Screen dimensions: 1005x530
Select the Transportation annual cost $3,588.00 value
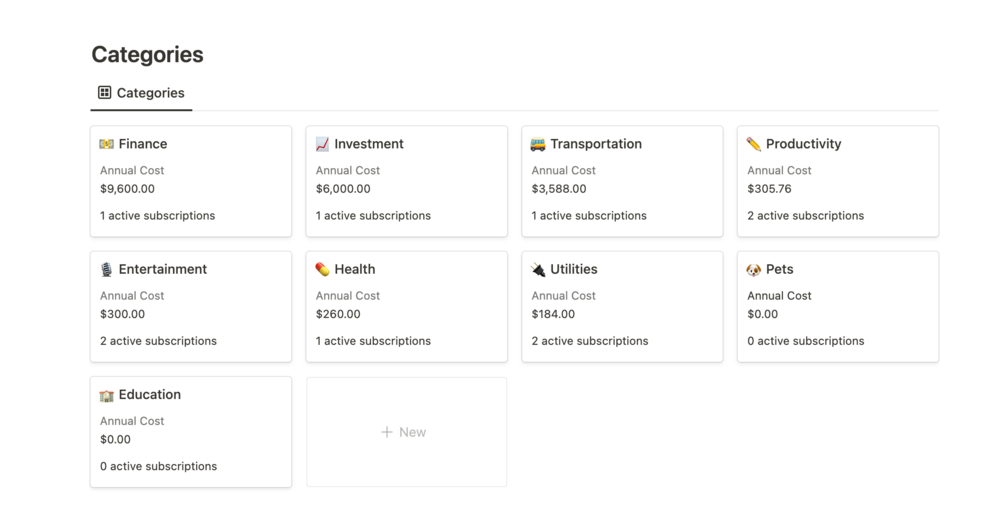559,189
